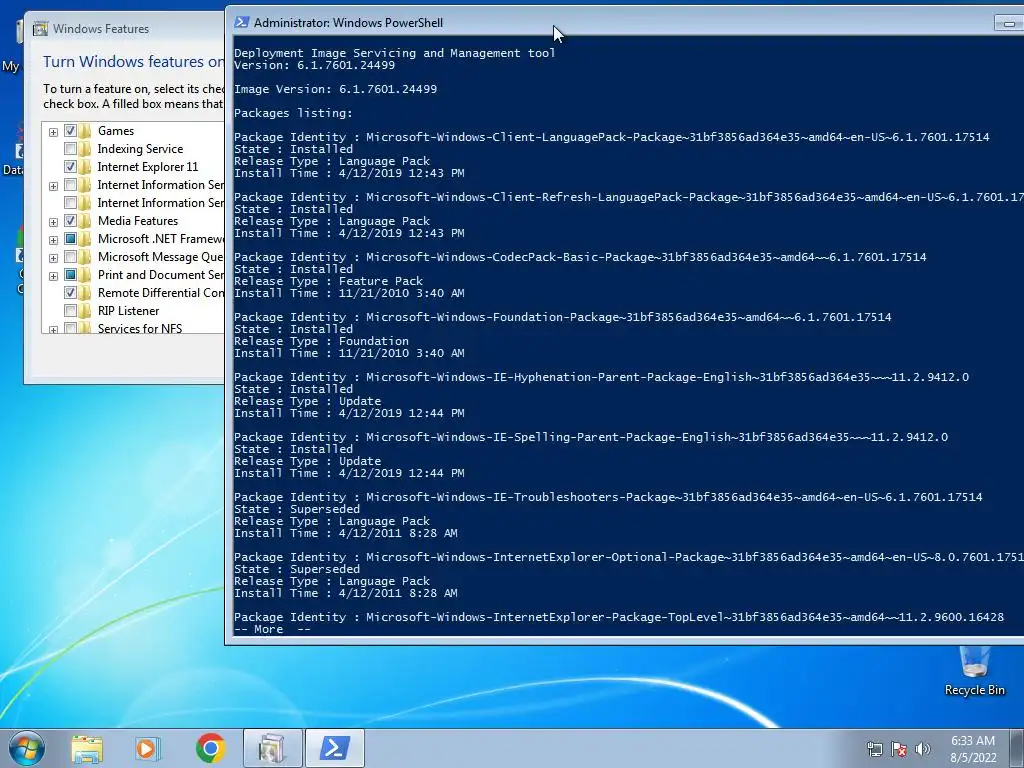This screenshot has width=1024, height=768.
Task: Click the IE-Spelling-Parent-Package identity line
Action: (x=591, y=437)
